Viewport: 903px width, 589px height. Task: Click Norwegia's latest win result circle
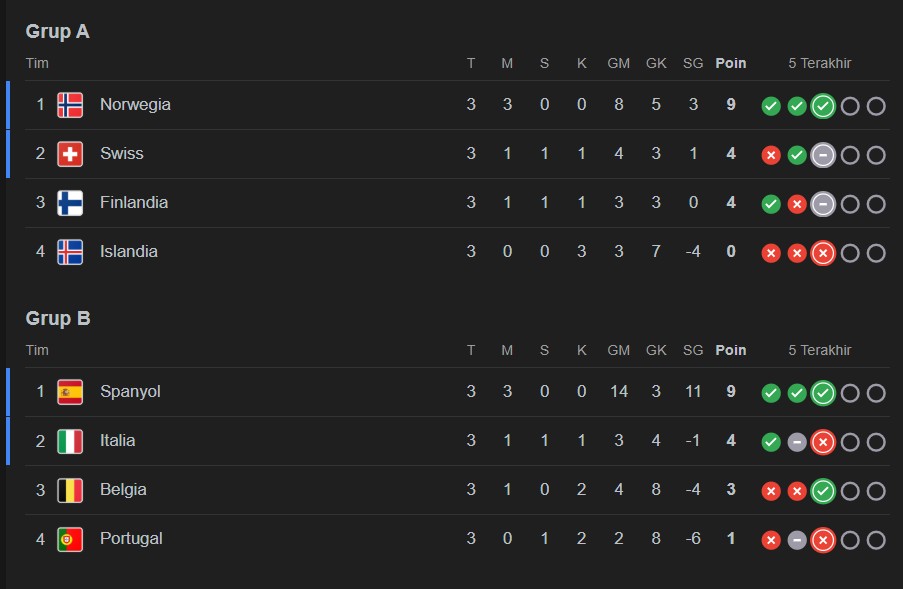click(x=823, y=106)
